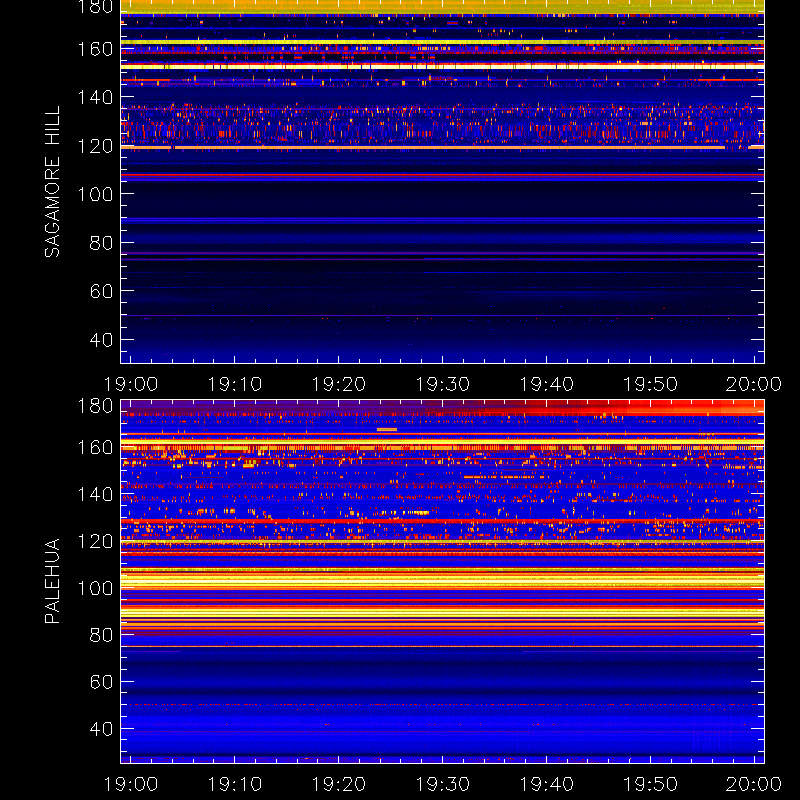
Task: Click the 19:00 time label under Palehua plot
Action: [x=131, y=784]
